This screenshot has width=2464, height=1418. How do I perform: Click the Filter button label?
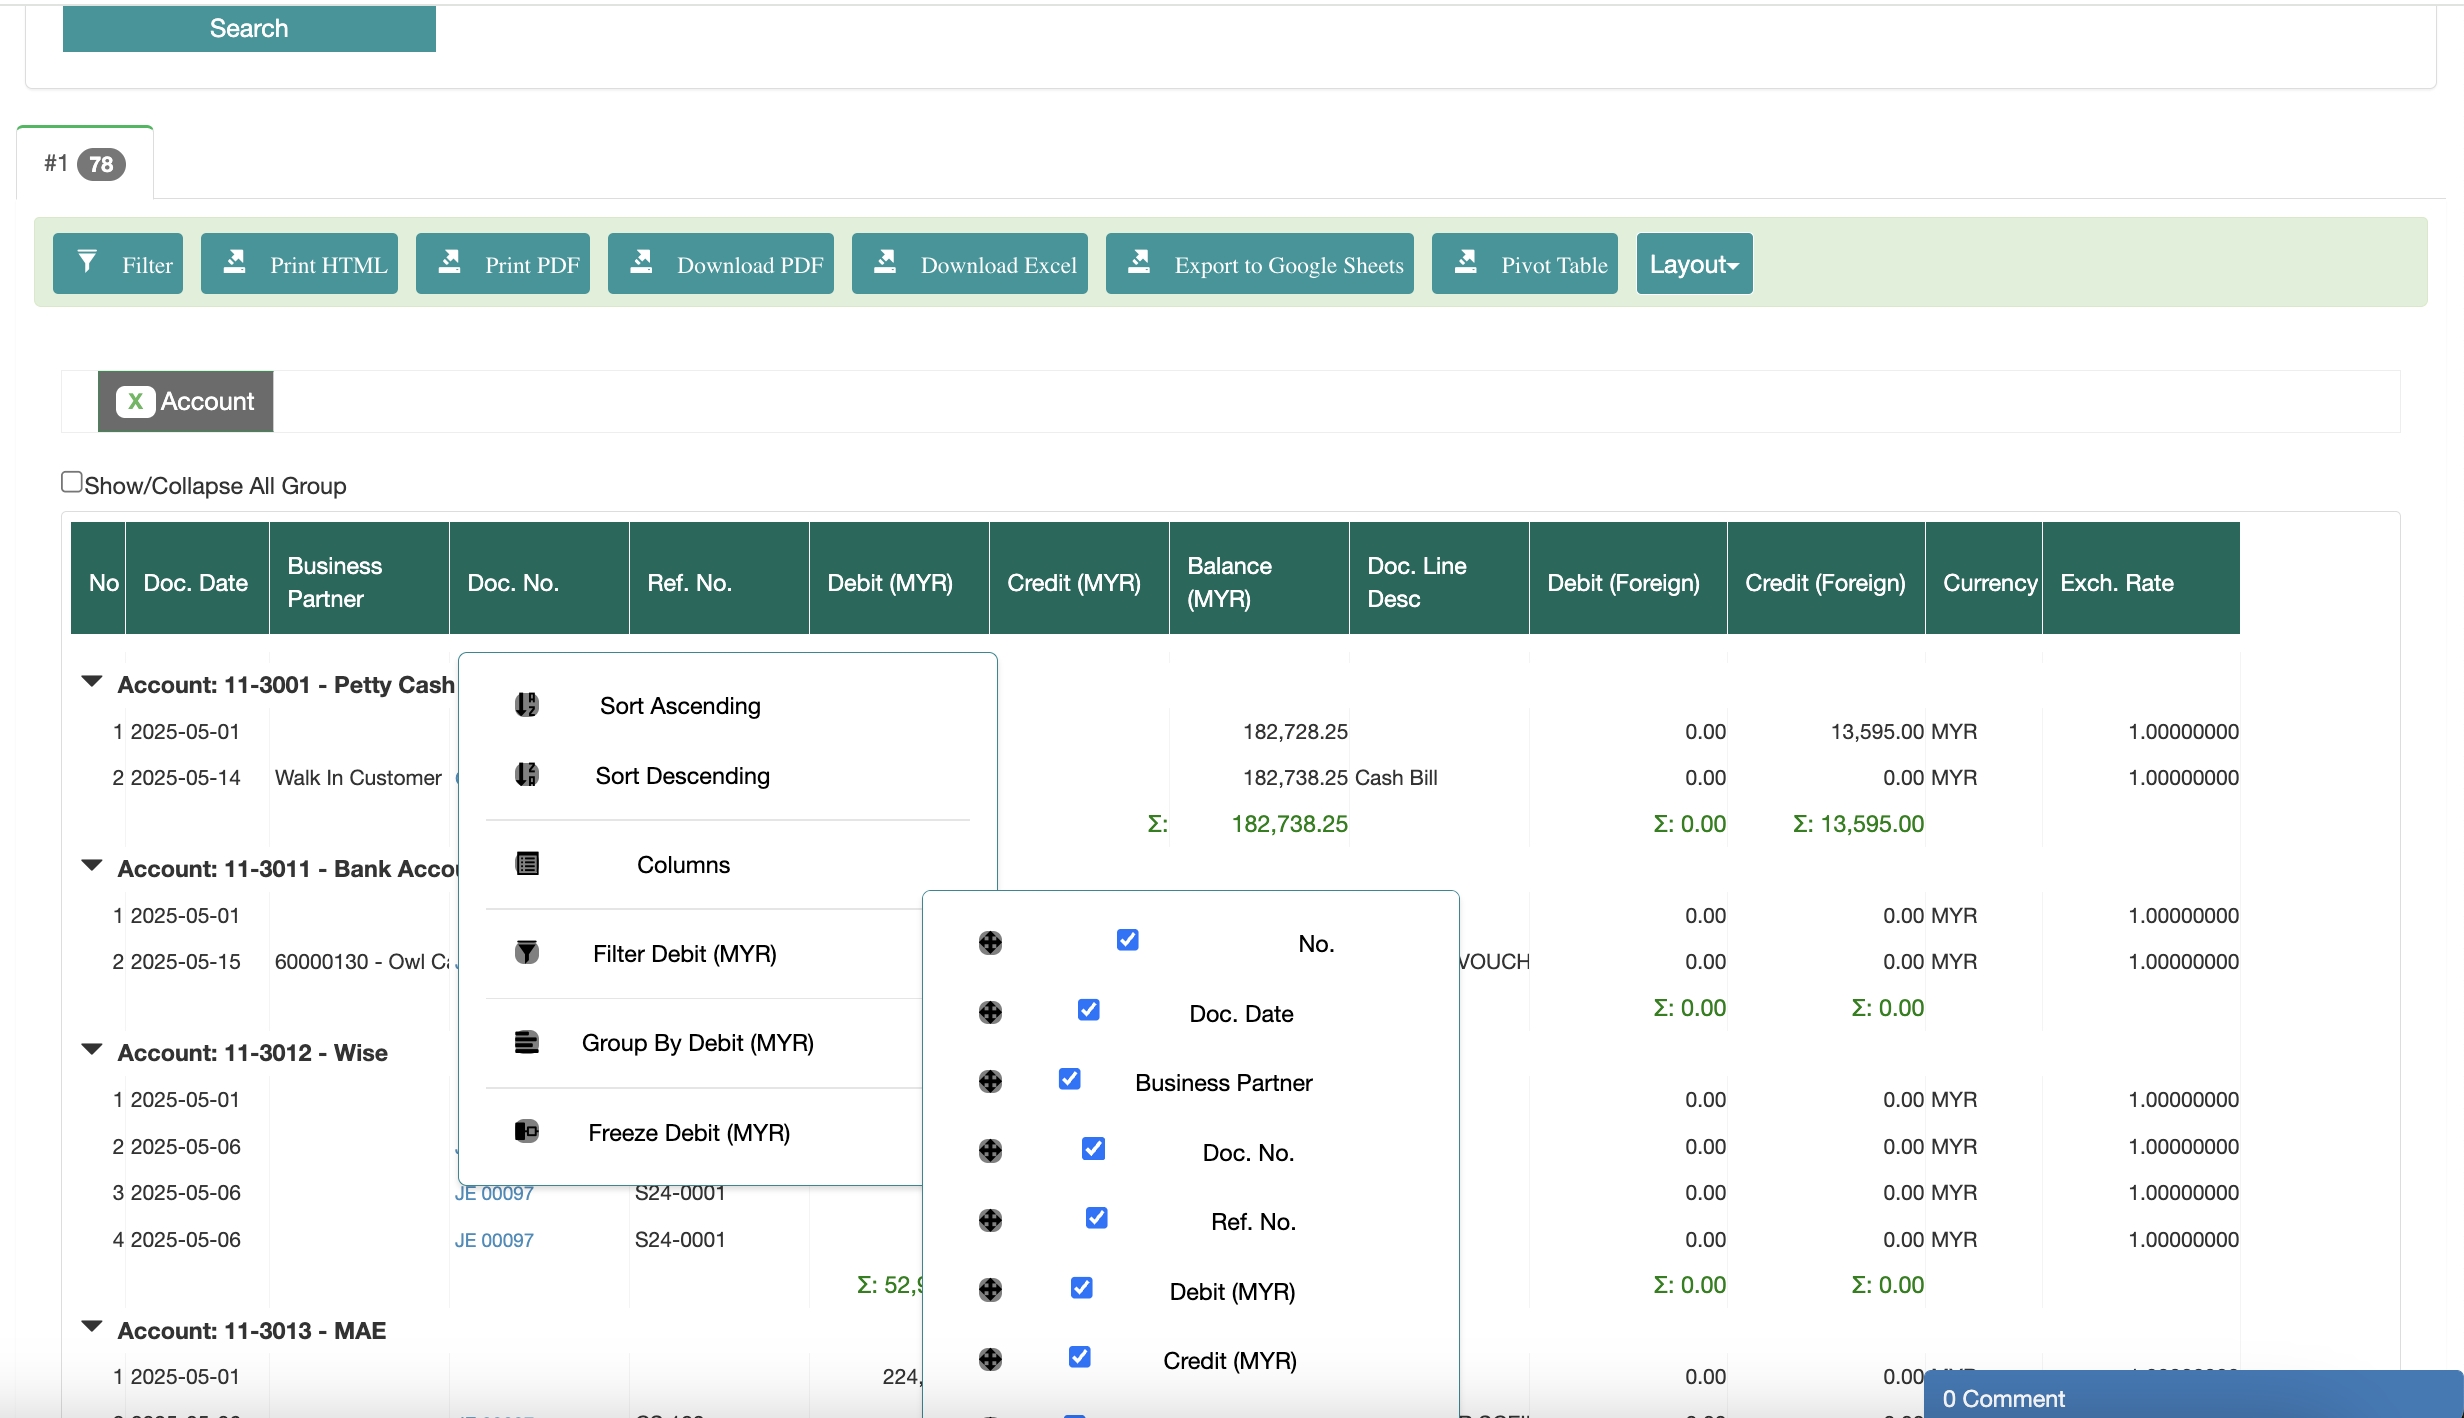[147, 265]
